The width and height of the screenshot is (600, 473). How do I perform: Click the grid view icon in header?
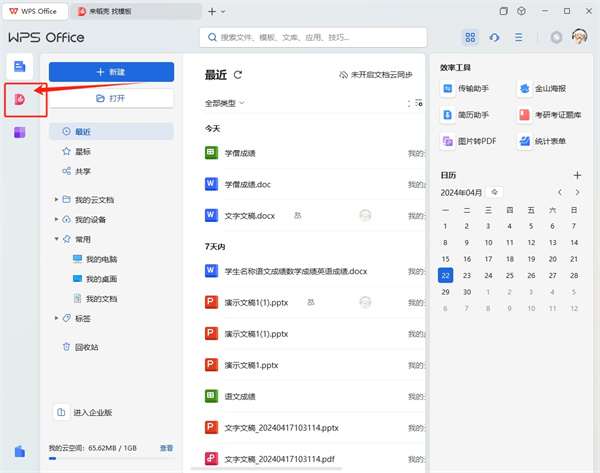pos(470,38)
